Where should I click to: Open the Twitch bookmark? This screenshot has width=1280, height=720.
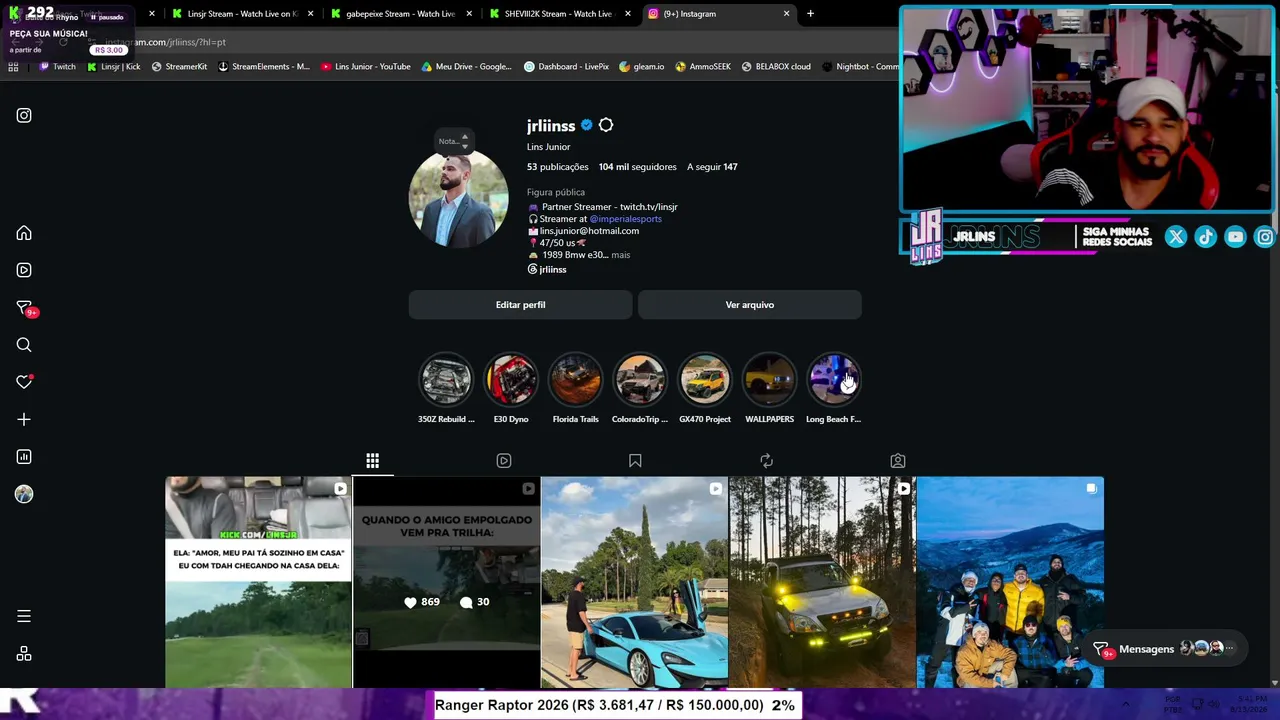click(x=57, y=67)
